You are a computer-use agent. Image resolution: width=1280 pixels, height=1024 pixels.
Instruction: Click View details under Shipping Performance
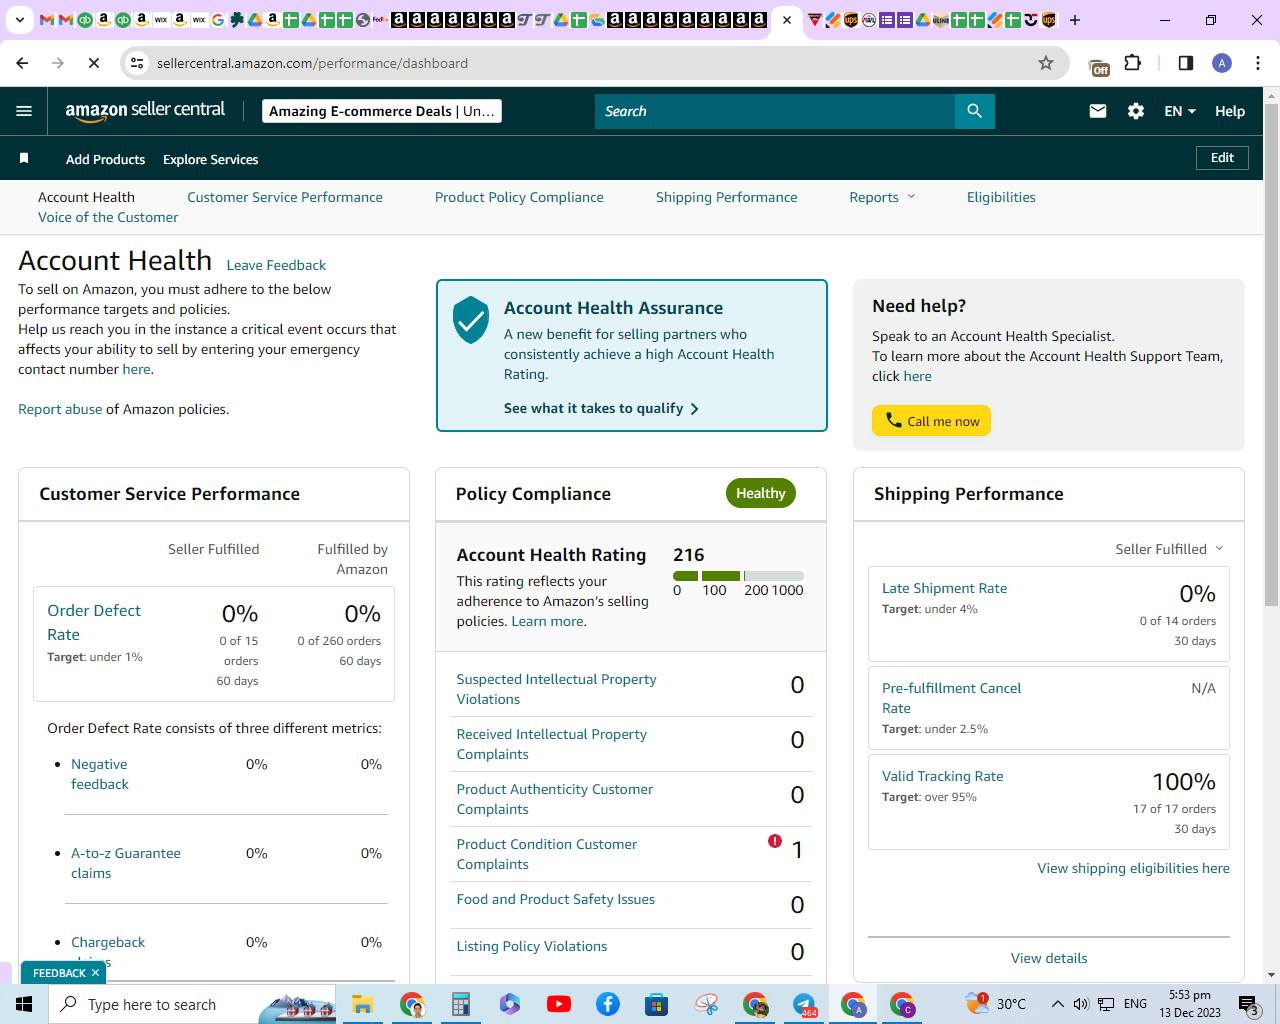coord(1049,958)
